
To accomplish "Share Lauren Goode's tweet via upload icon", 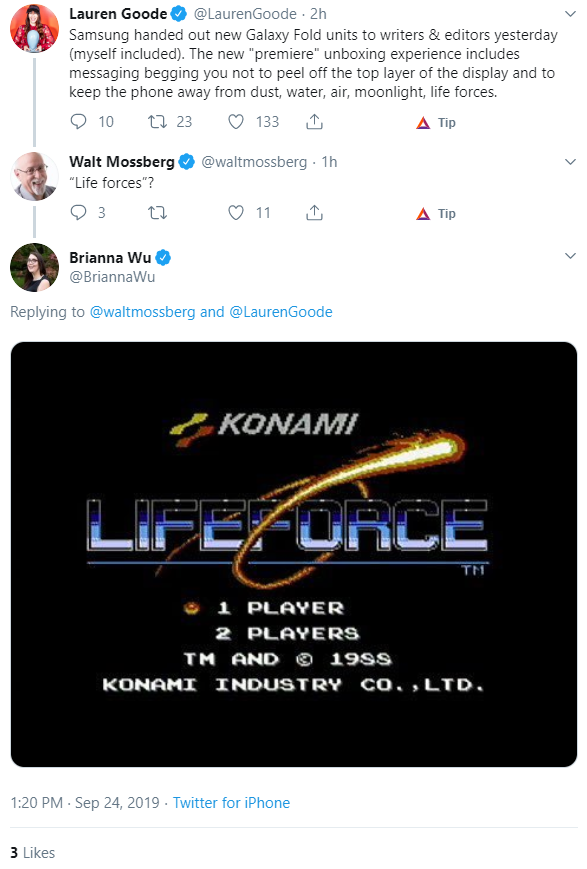I will 314,121.
